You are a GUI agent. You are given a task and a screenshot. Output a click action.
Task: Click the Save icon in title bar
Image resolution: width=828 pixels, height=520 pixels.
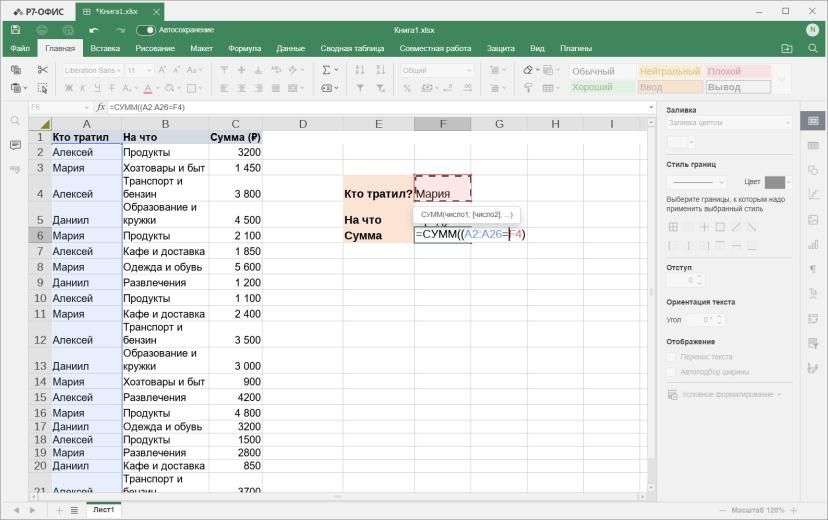point(16,30)
